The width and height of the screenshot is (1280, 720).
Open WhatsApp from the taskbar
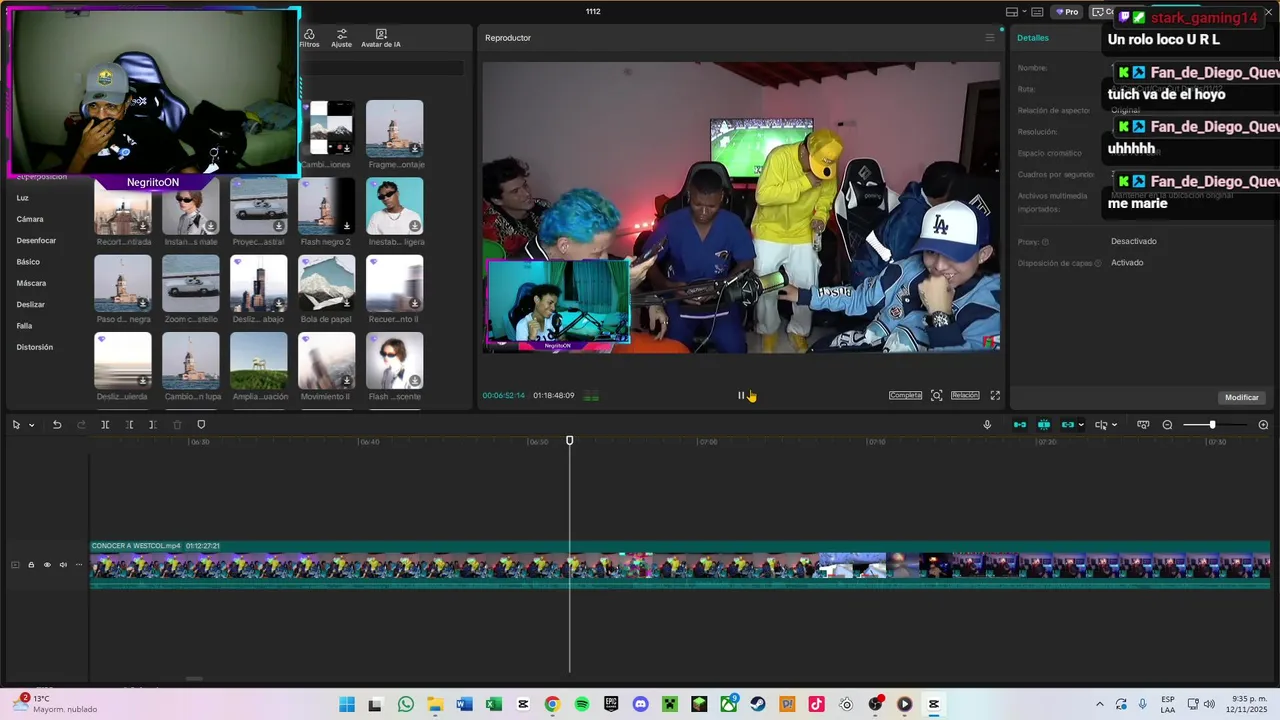point(405,704)
